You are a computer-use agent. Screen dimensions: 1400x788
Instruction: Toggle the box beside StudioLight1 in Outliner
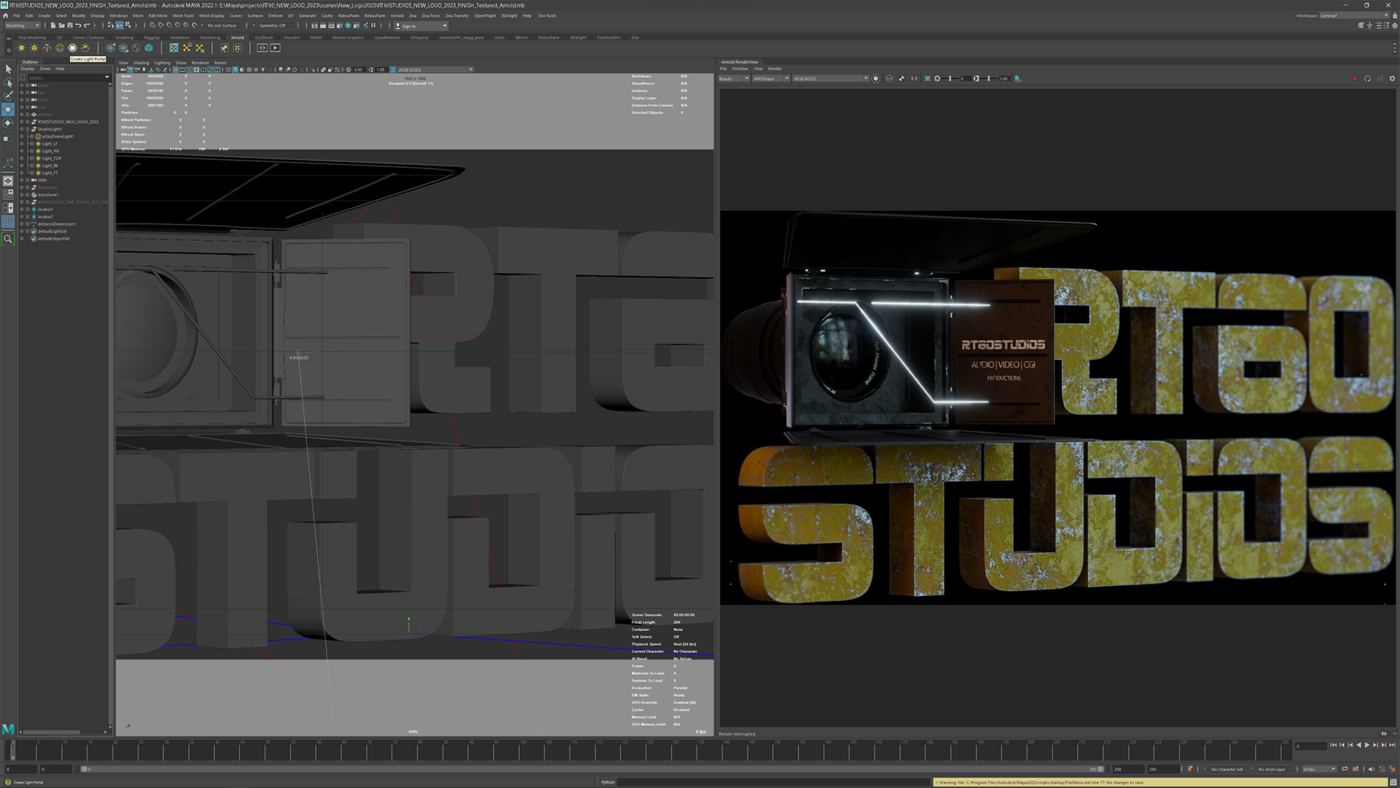click(x=27, y=129)
